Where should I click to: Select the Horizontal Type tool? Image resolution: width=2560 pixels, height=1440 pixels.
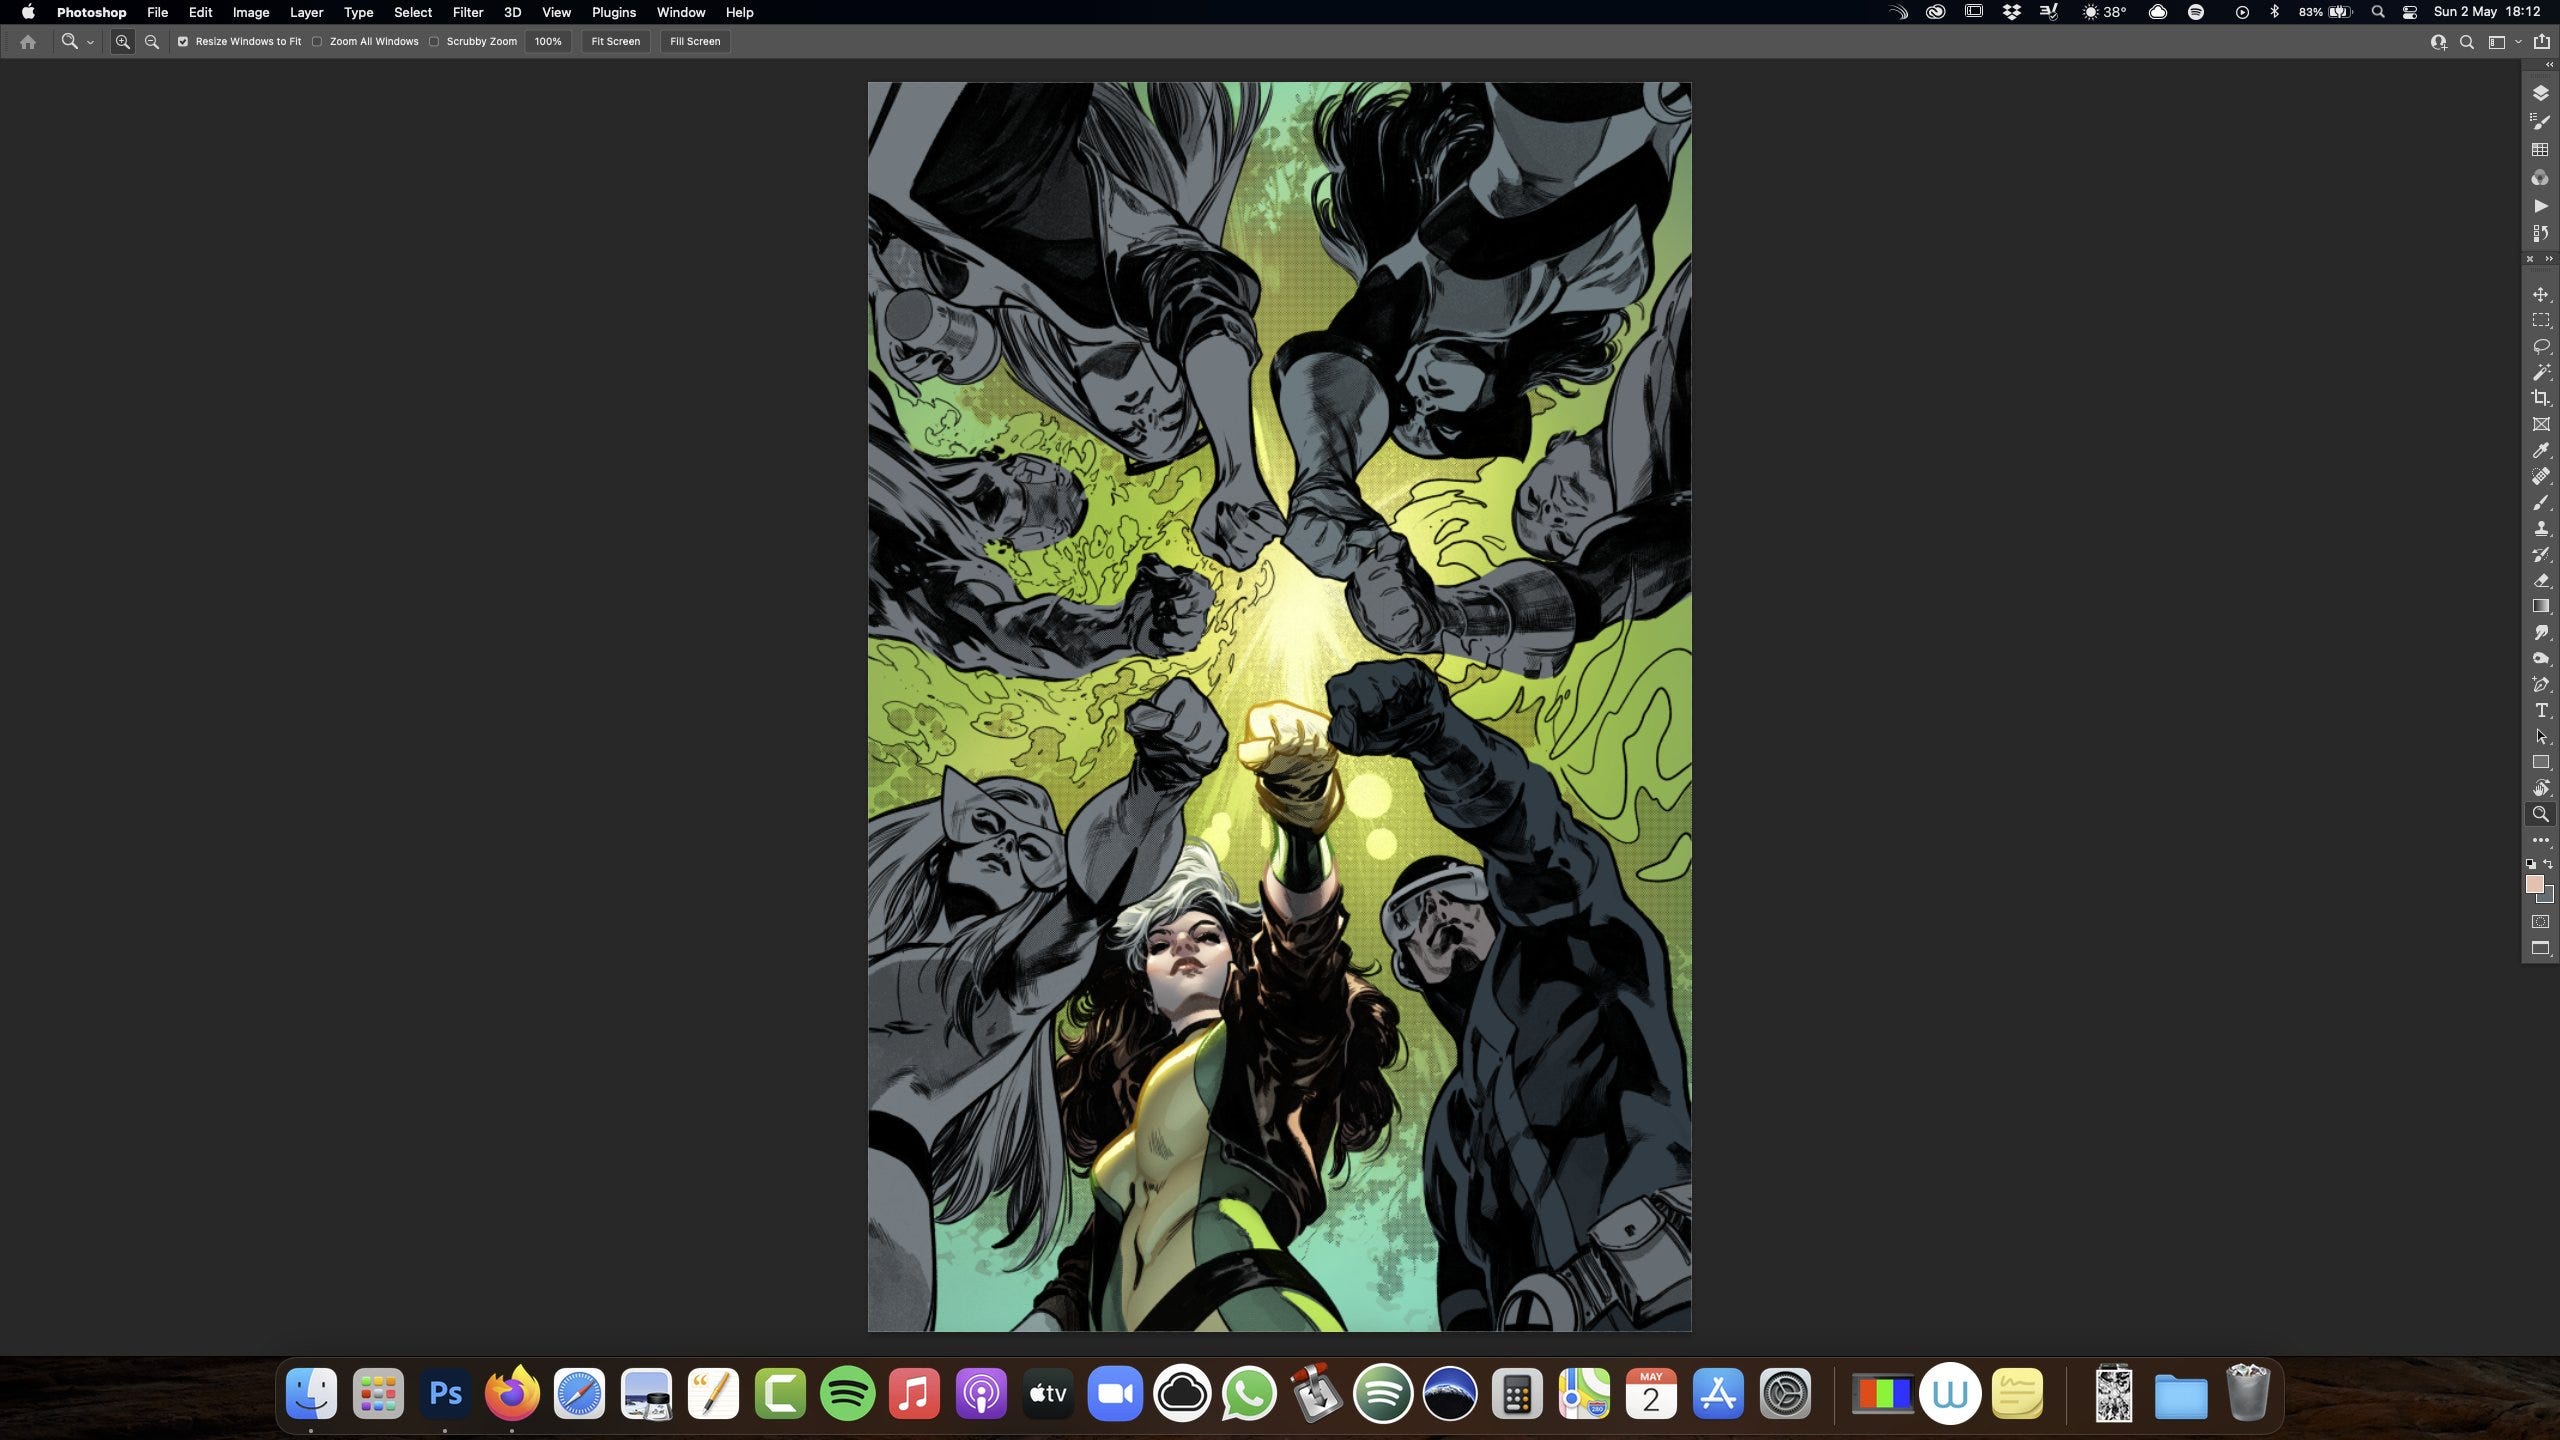(2540, 710)
